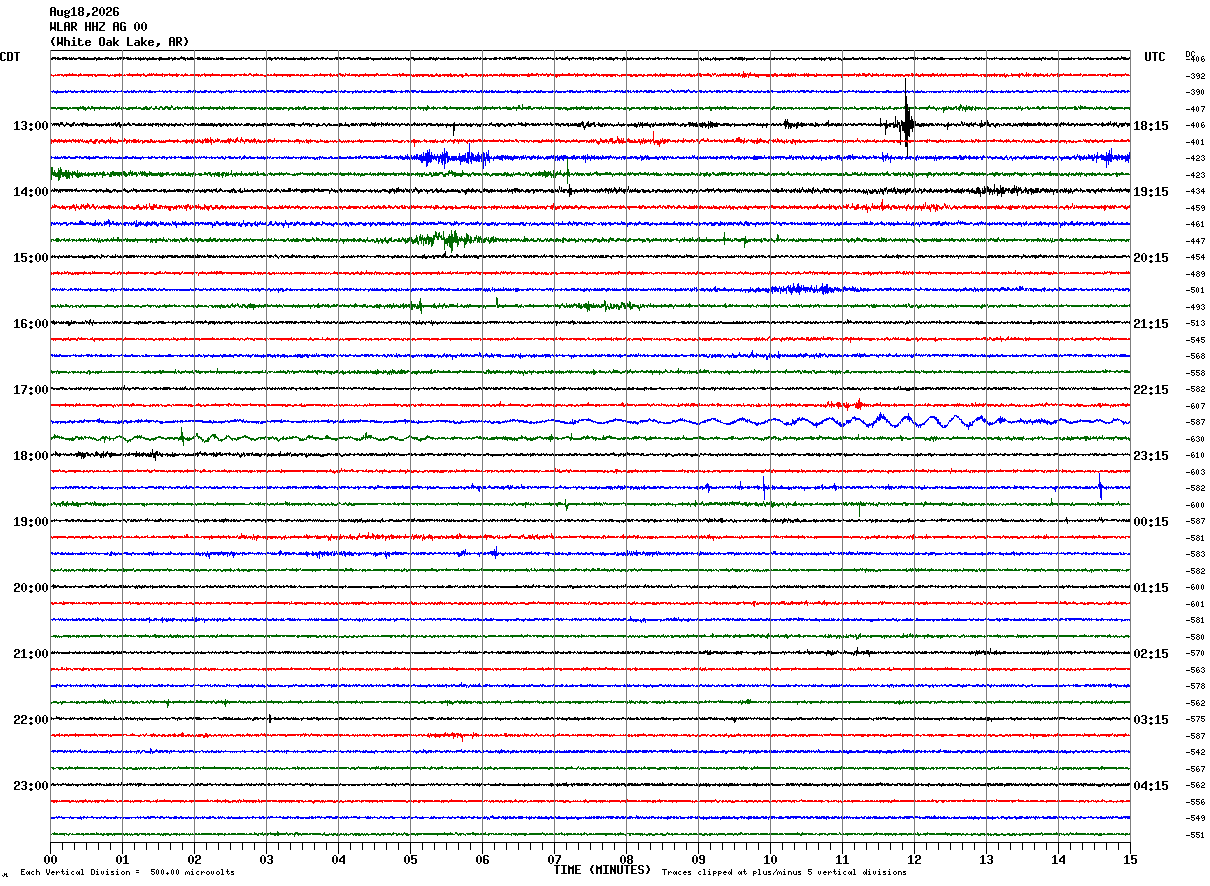1210x886 pixels.
Task: Select the 13:00 CDT time label
Action: click(30, 126)
